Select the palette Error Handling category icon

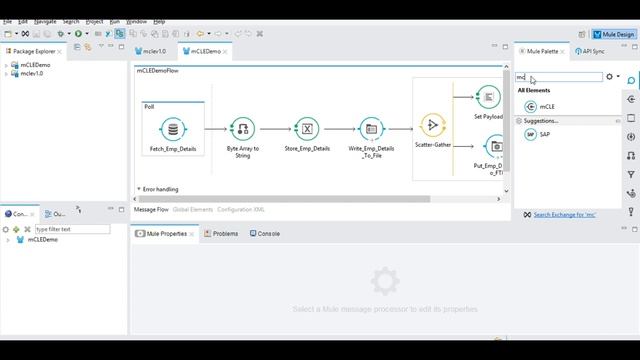pos(631,212)
